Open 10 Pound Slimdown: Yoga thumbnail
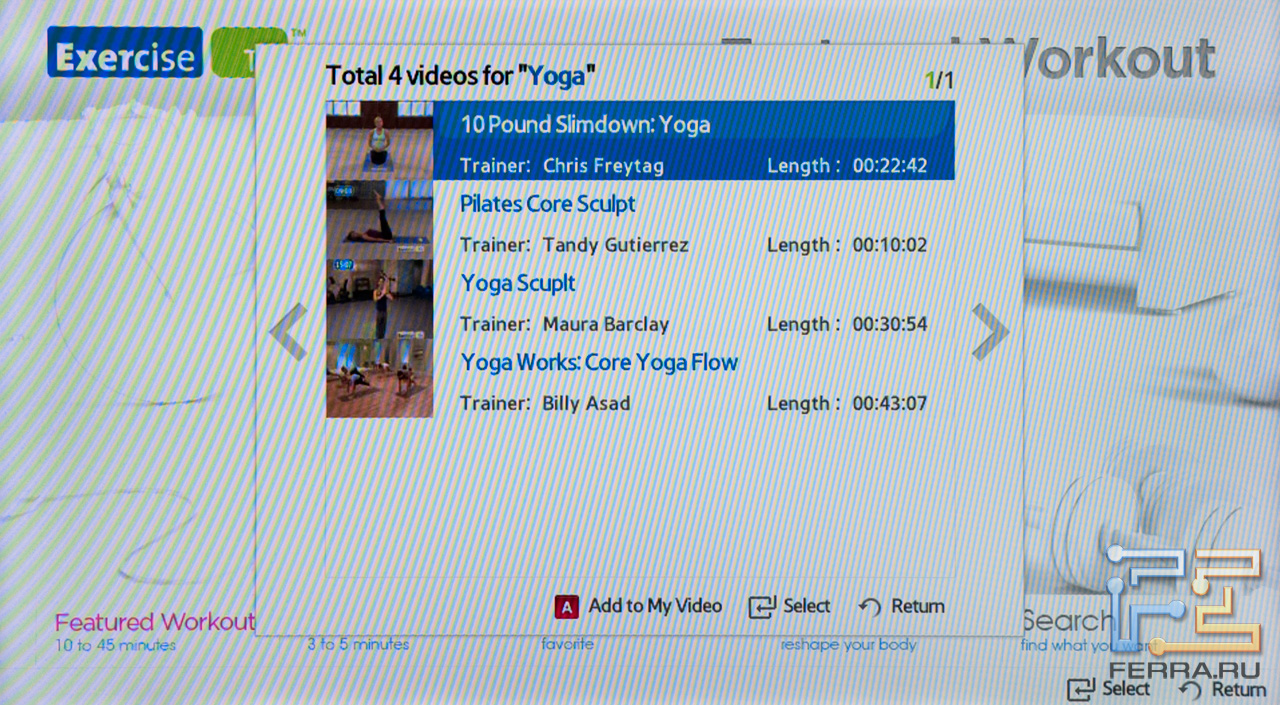 click(379, 140)
